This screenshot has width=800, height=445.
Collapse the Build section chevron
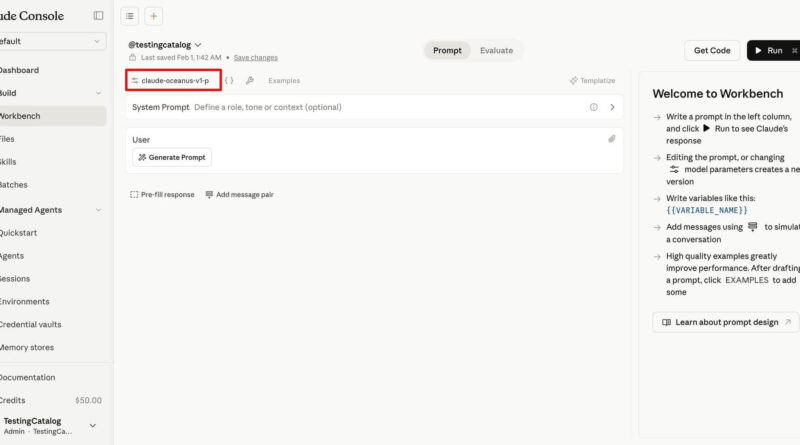pyautogui.click(x=98, y=93)
